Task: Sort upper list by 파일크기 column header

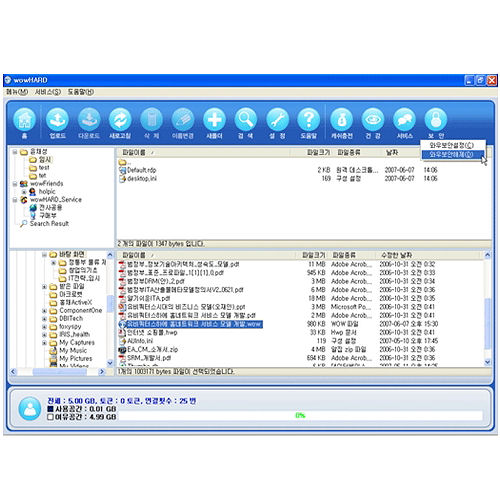Action: (318, 152)
